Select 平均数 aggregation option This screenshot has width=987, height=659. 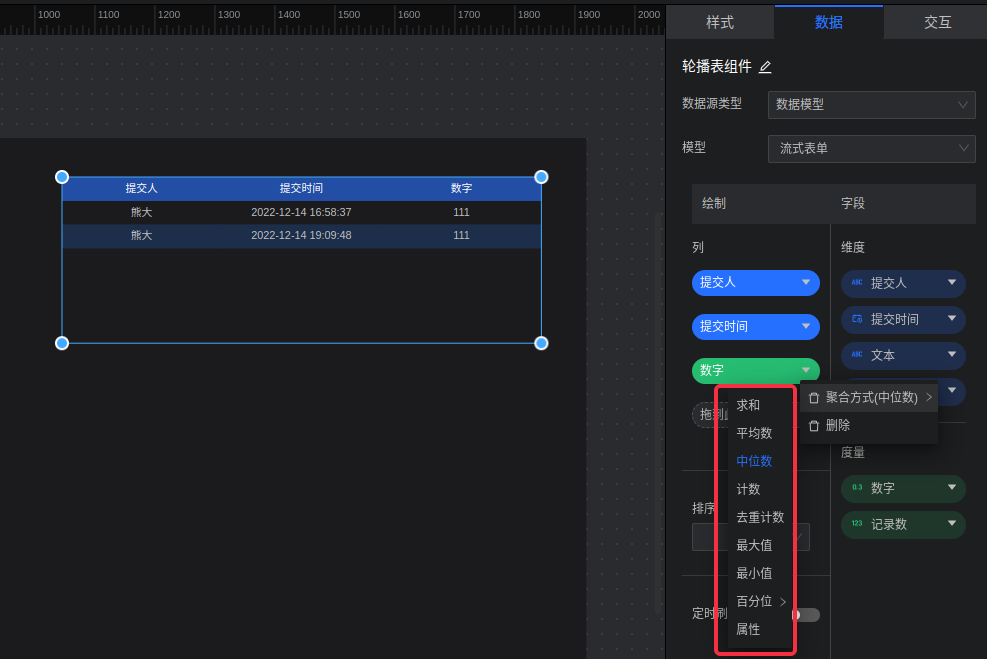coord(754,433)
